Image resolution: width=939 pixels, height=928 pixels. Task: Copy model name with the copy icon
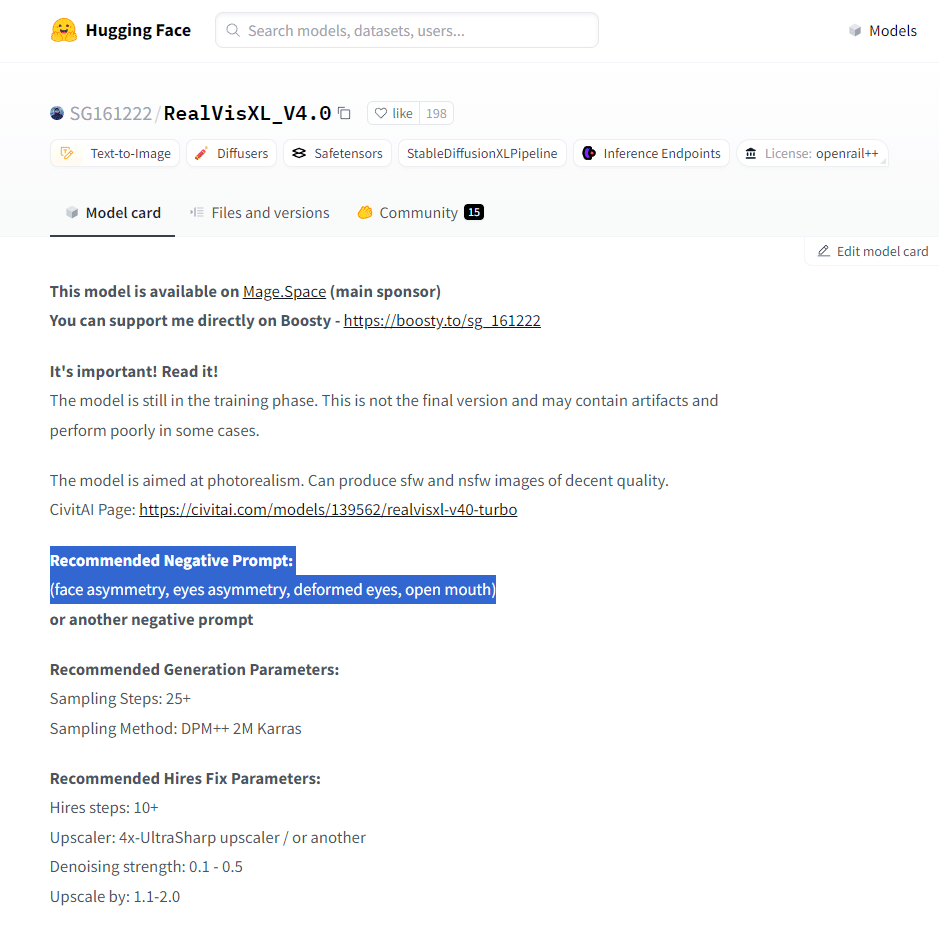345,113
